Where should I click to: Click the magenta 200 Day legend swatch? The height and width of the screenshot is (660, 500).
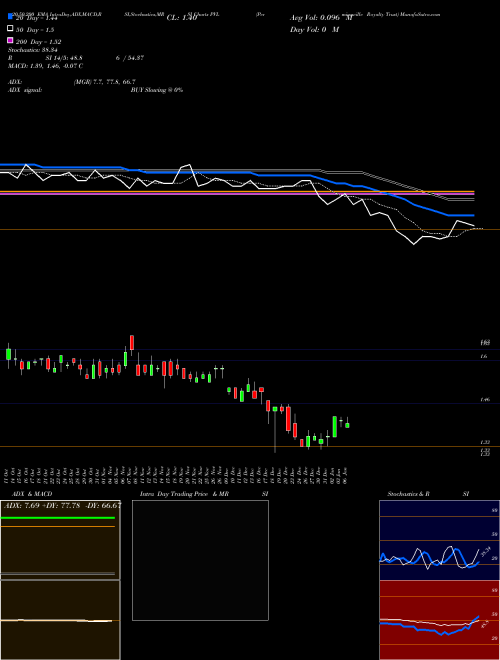click(10, 41)
